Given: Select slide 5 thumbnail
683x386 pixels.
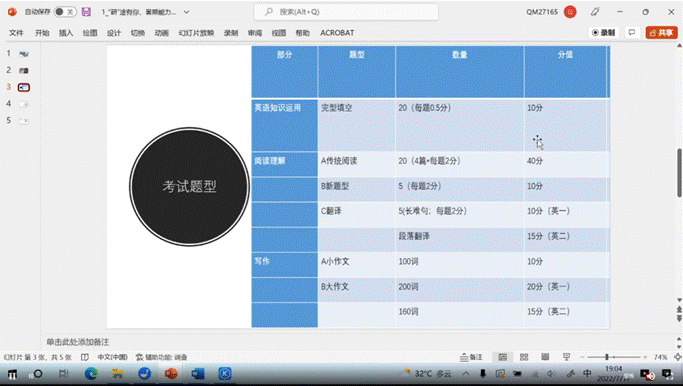Looking at the screenshot, I should pyautogui.click(x=24, y=121).
